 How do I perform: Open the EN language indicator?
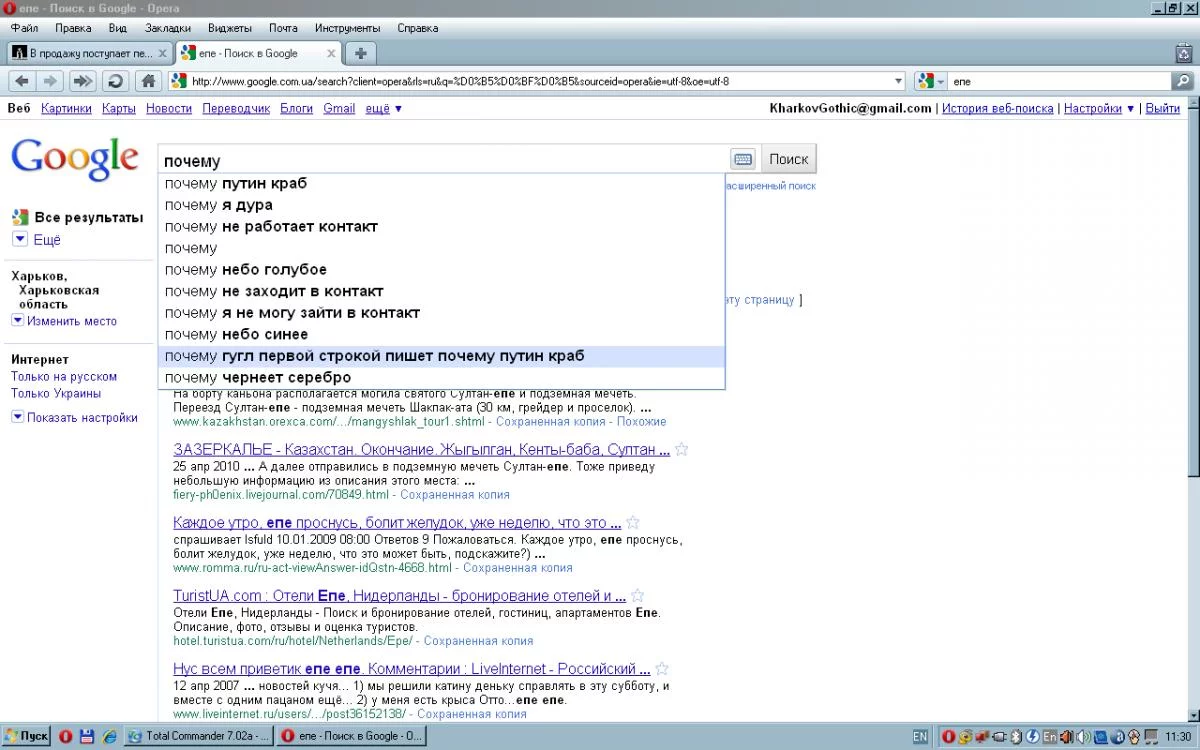click(x=920, y=737)
